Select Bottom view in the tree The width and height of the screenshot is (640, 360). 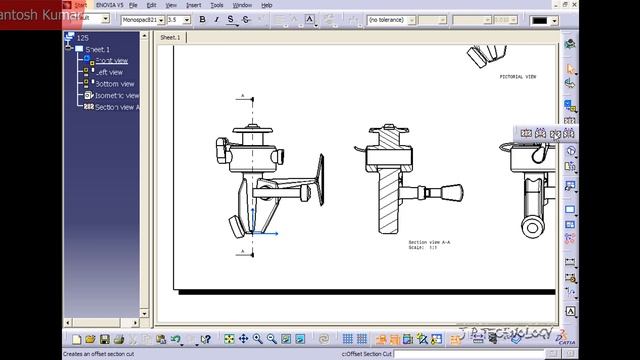click(x=114, y=84)
